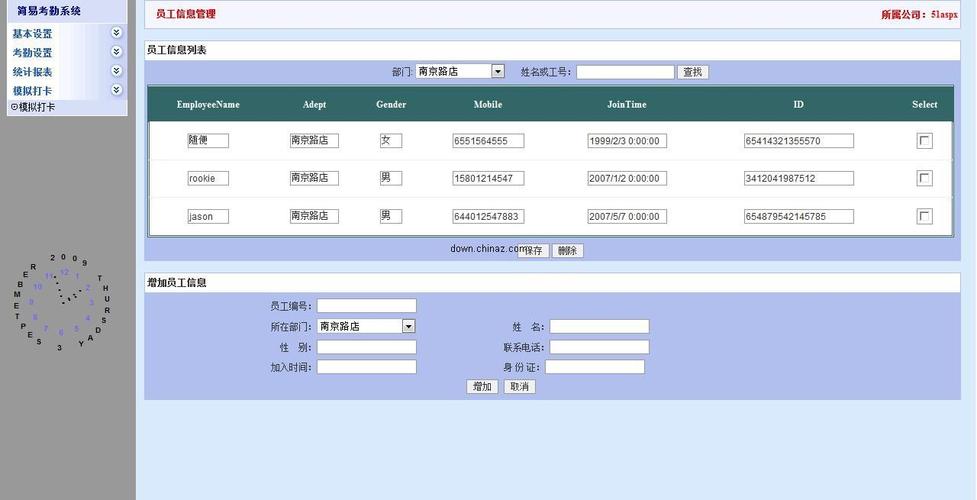Click the 增加员工信息 section title
This screenshot has height=500, width=977.
[176, 282]
